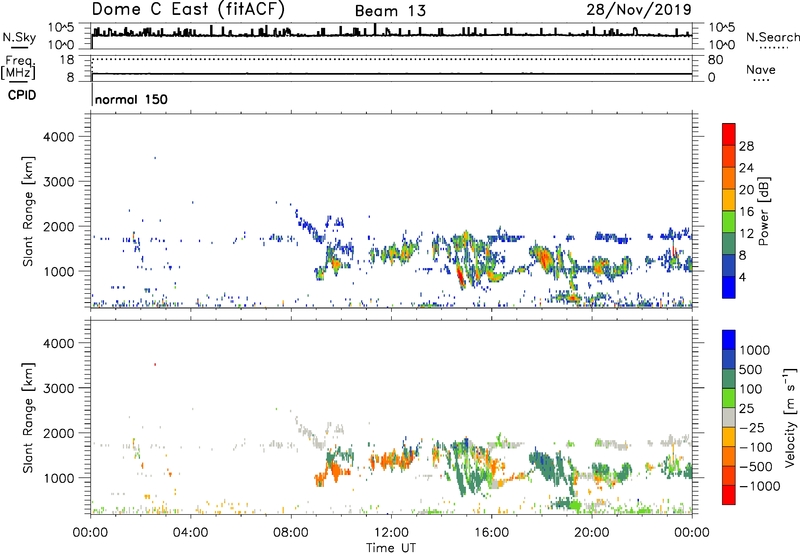Click the "16" Power color bar label
The image size is (800, 554).
(746, 212)
